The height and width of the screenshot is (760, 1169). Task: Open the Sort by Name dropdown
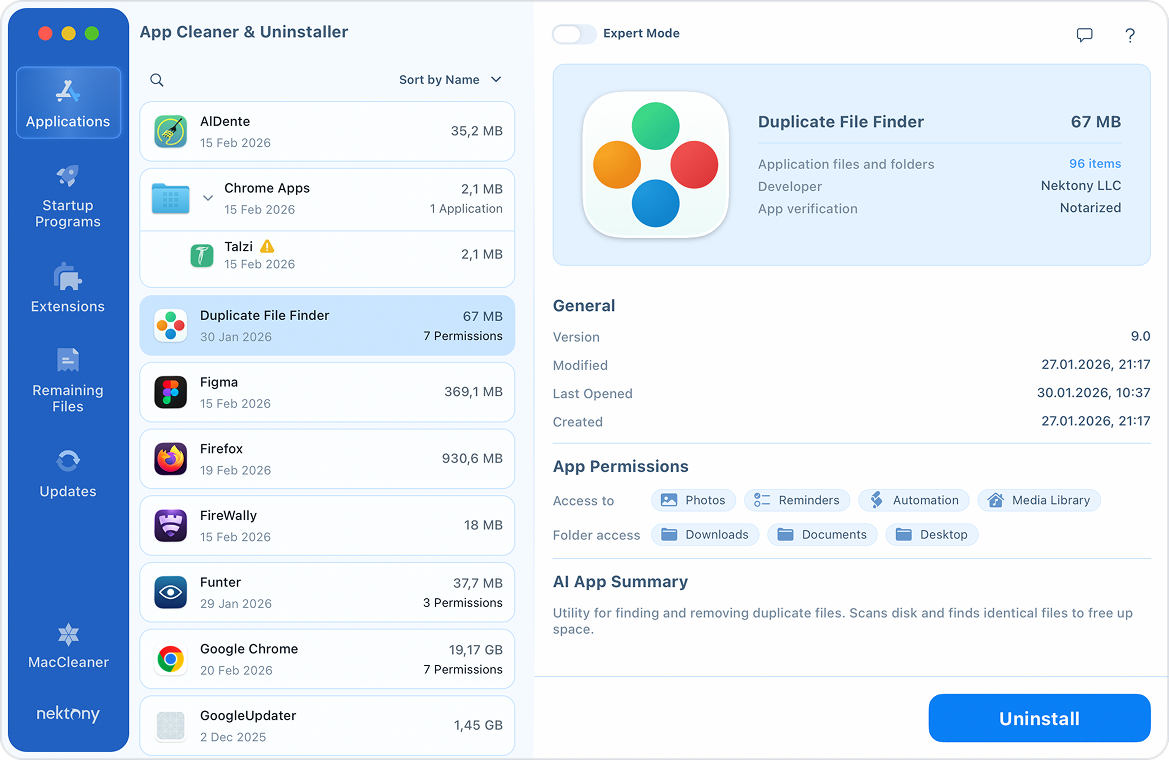tap(450, 79)
